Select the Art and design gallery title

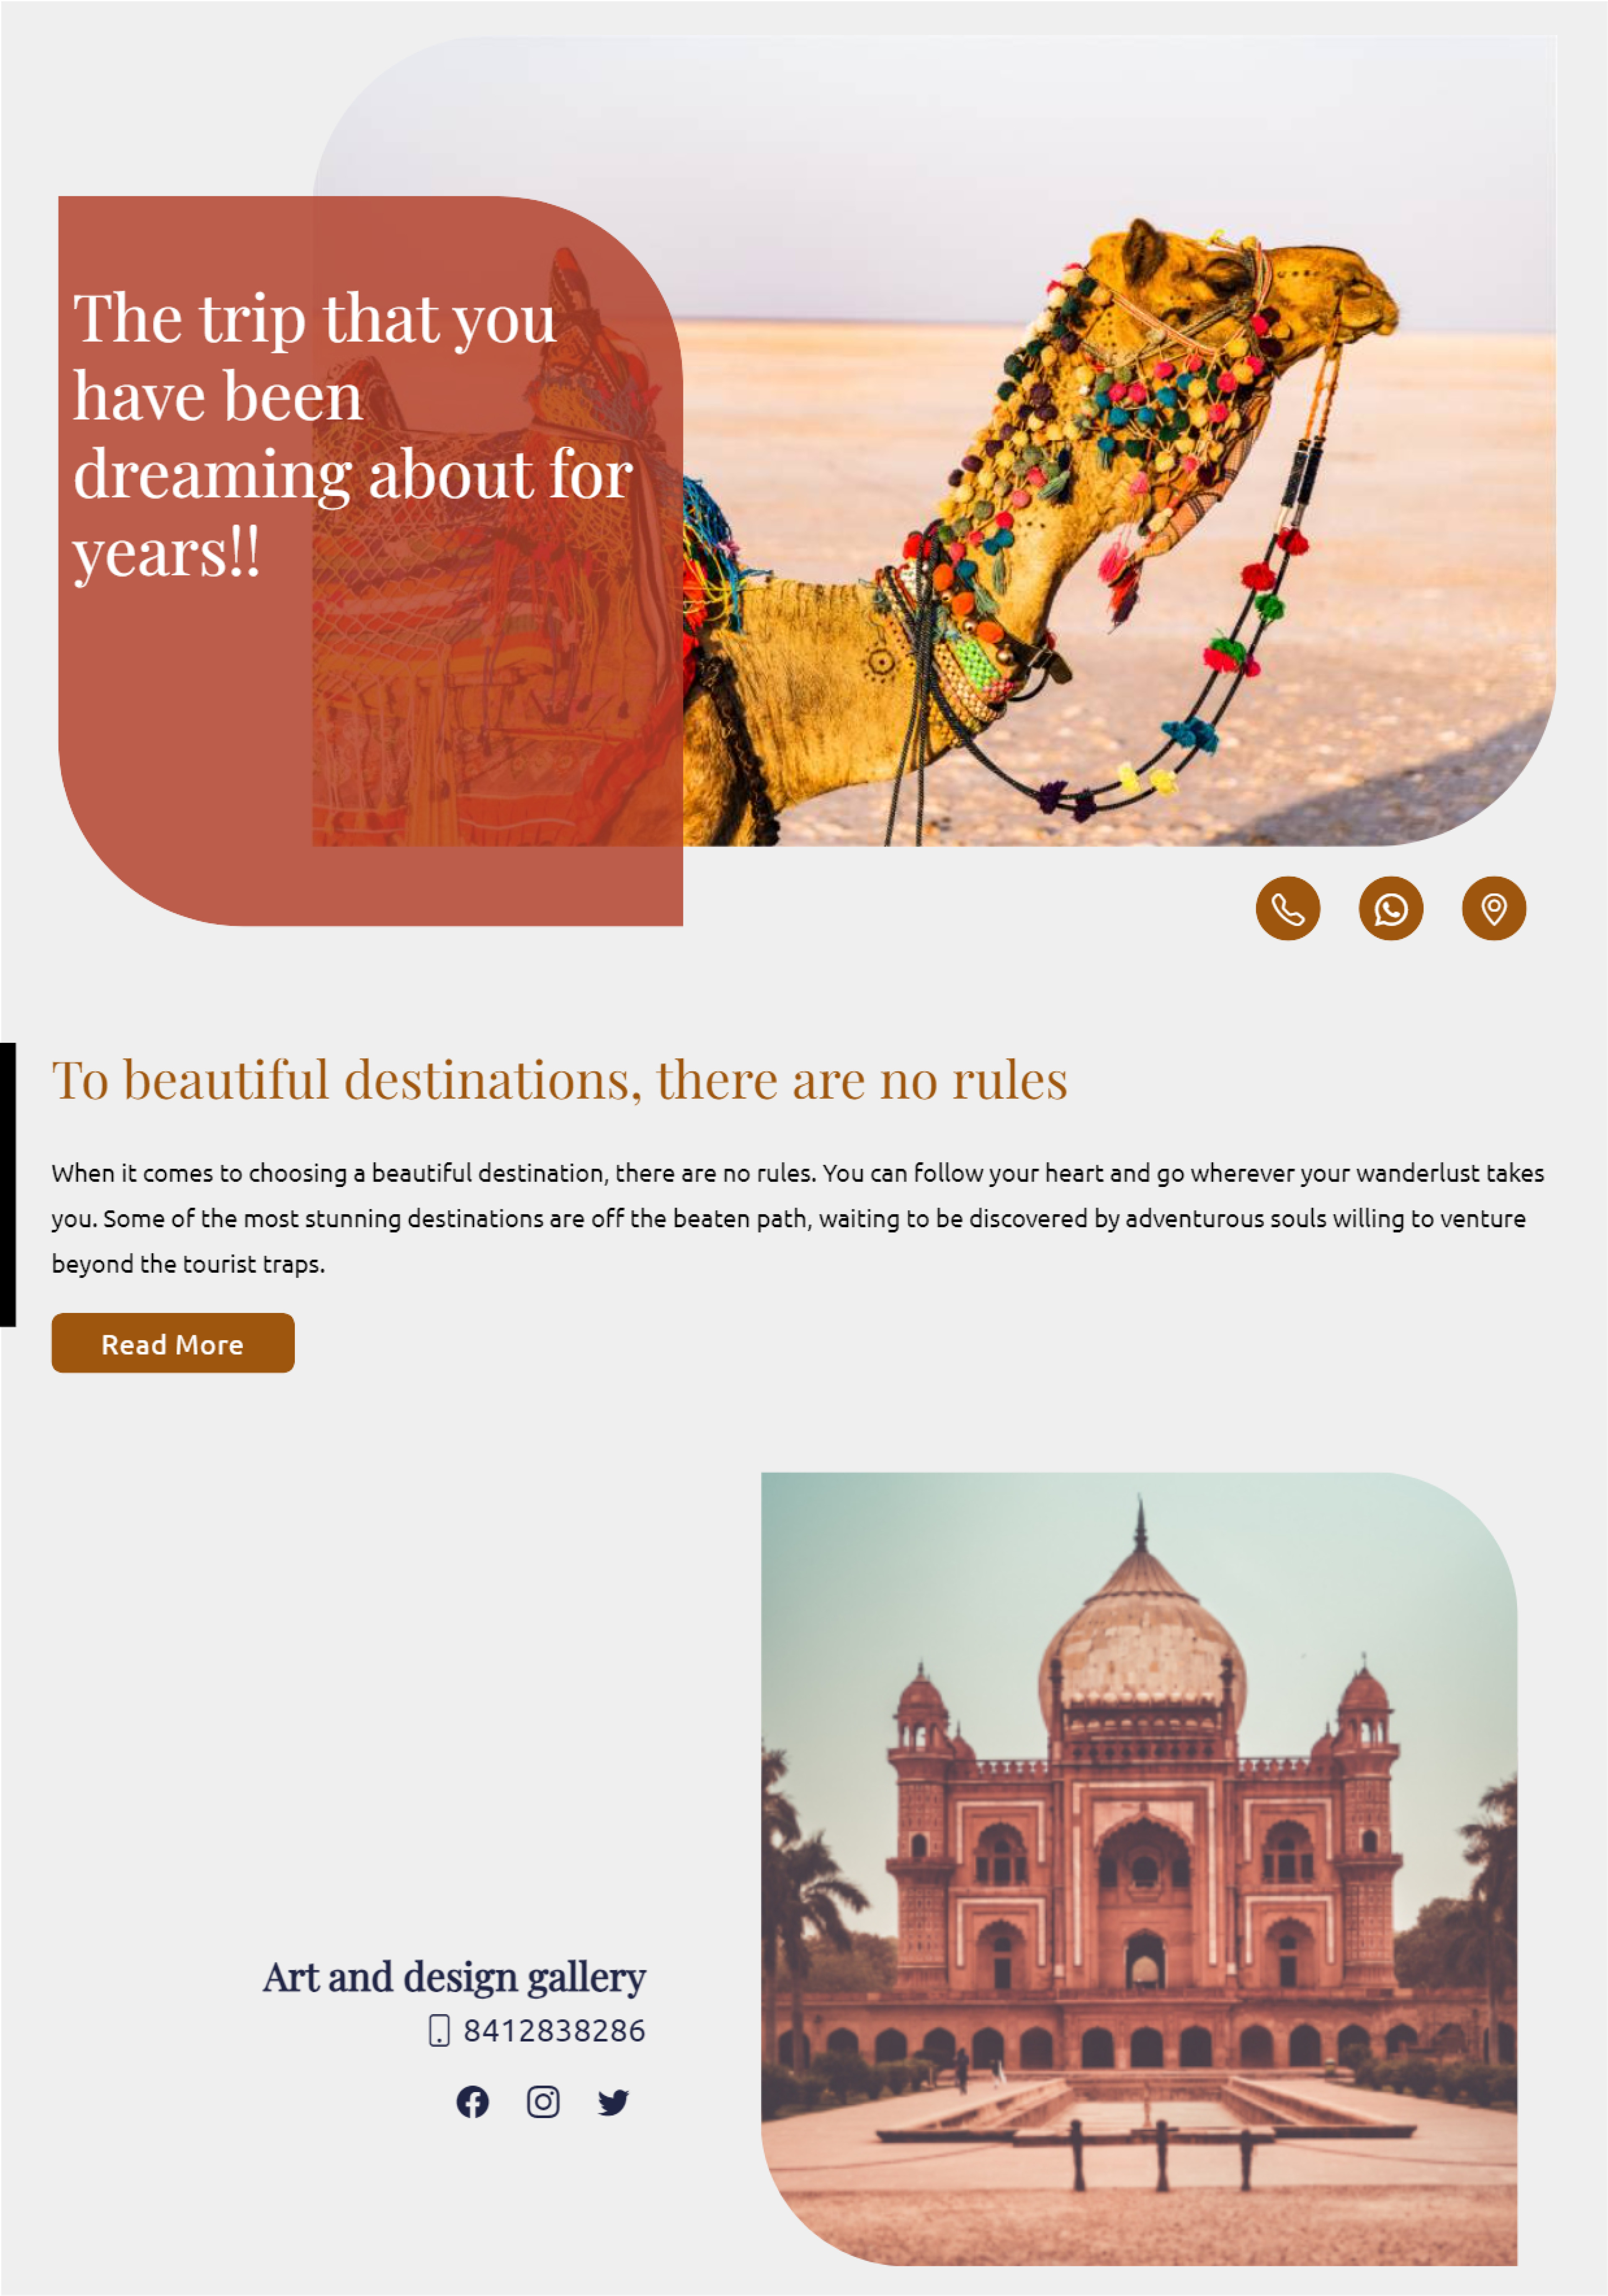click(454, 1977)
